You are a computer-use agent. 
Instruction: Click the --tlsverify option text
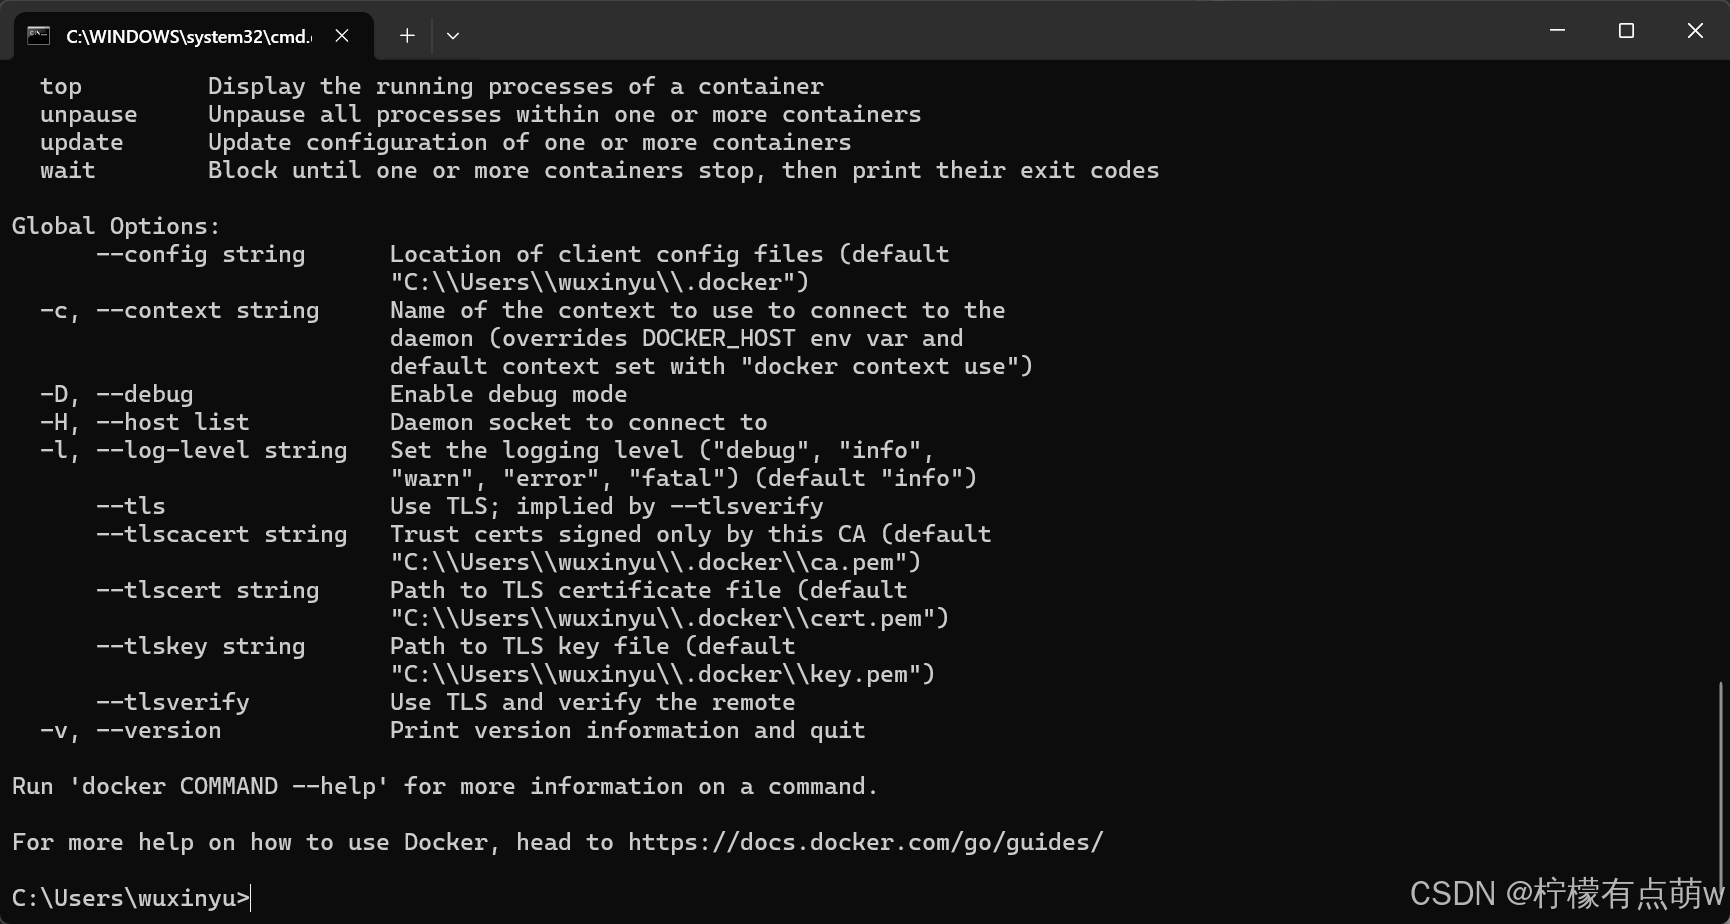172,701
